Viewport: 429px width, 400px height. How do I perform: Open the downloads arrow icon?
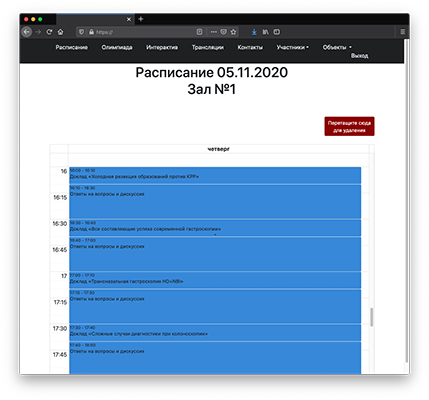coord(254,32)
